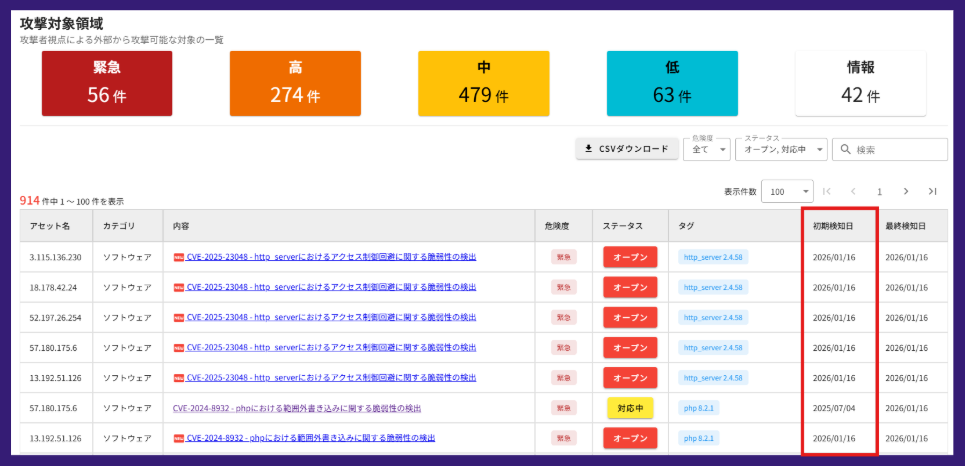Click NEW badge icon on 3.115.136.230 row
The width and height of the screenshot is (965, 466).
[x=179, y=257]
